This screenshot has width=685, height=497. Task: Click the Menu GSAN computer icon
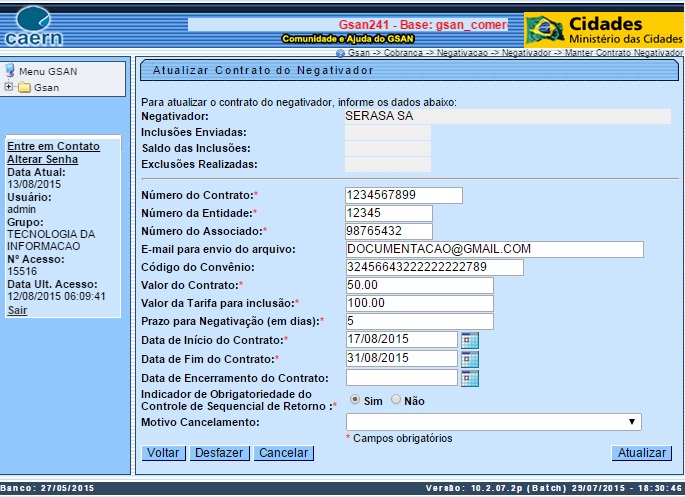tap(10, 71)
